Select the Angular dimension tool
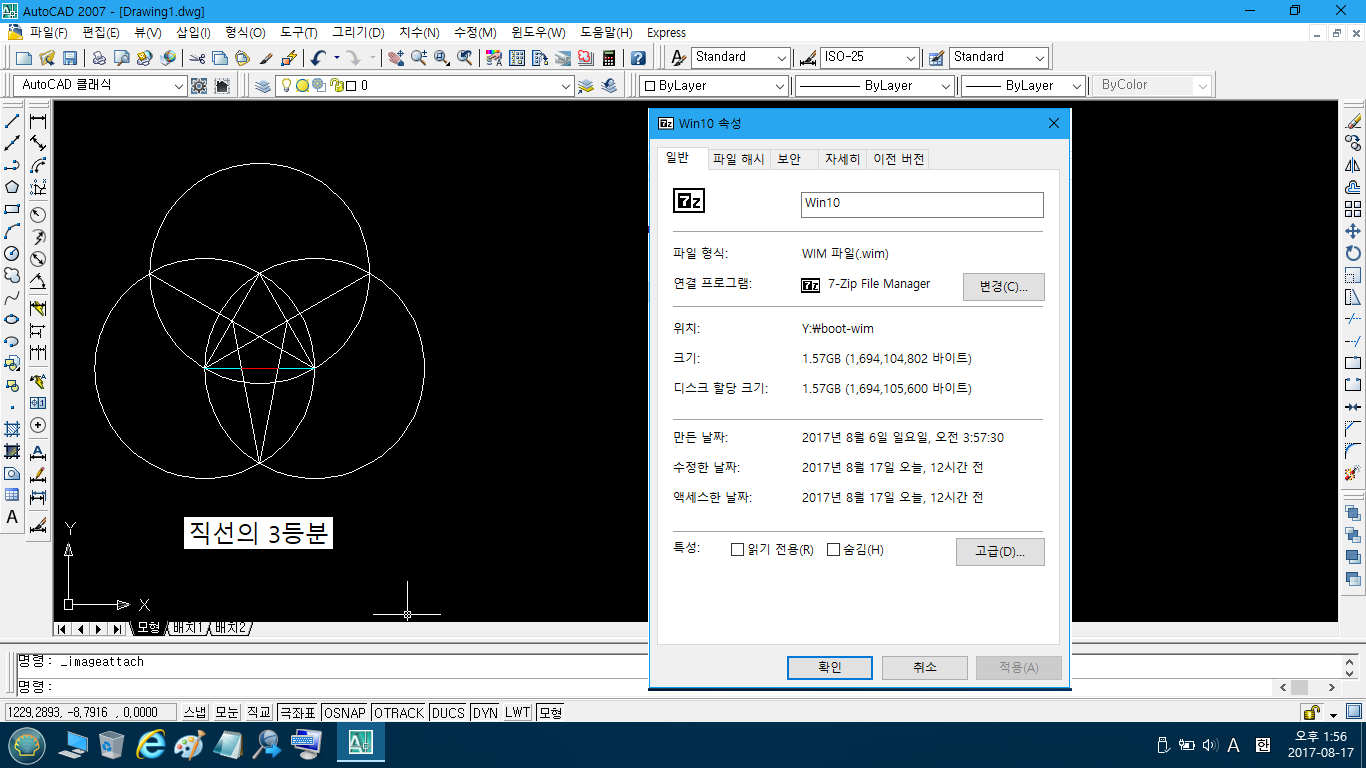 tap(38, 281)
